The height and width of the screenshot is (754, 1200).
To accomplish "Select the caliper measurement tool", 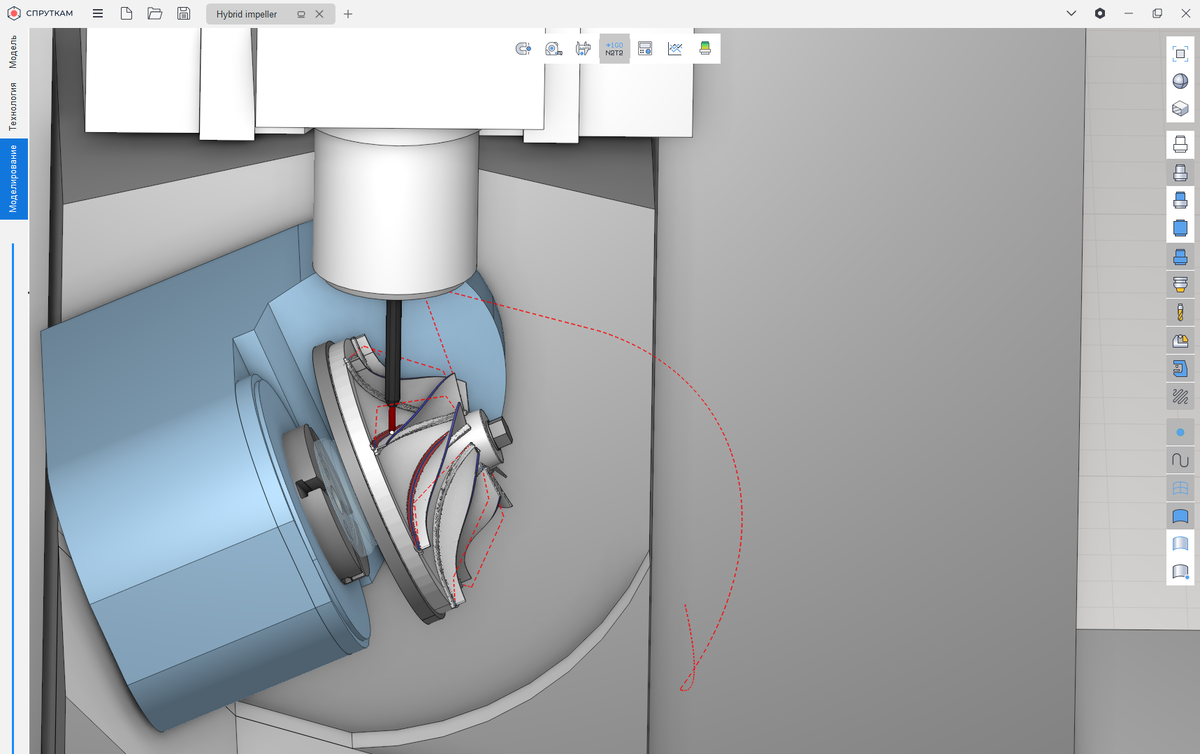I will click(583, 49).
